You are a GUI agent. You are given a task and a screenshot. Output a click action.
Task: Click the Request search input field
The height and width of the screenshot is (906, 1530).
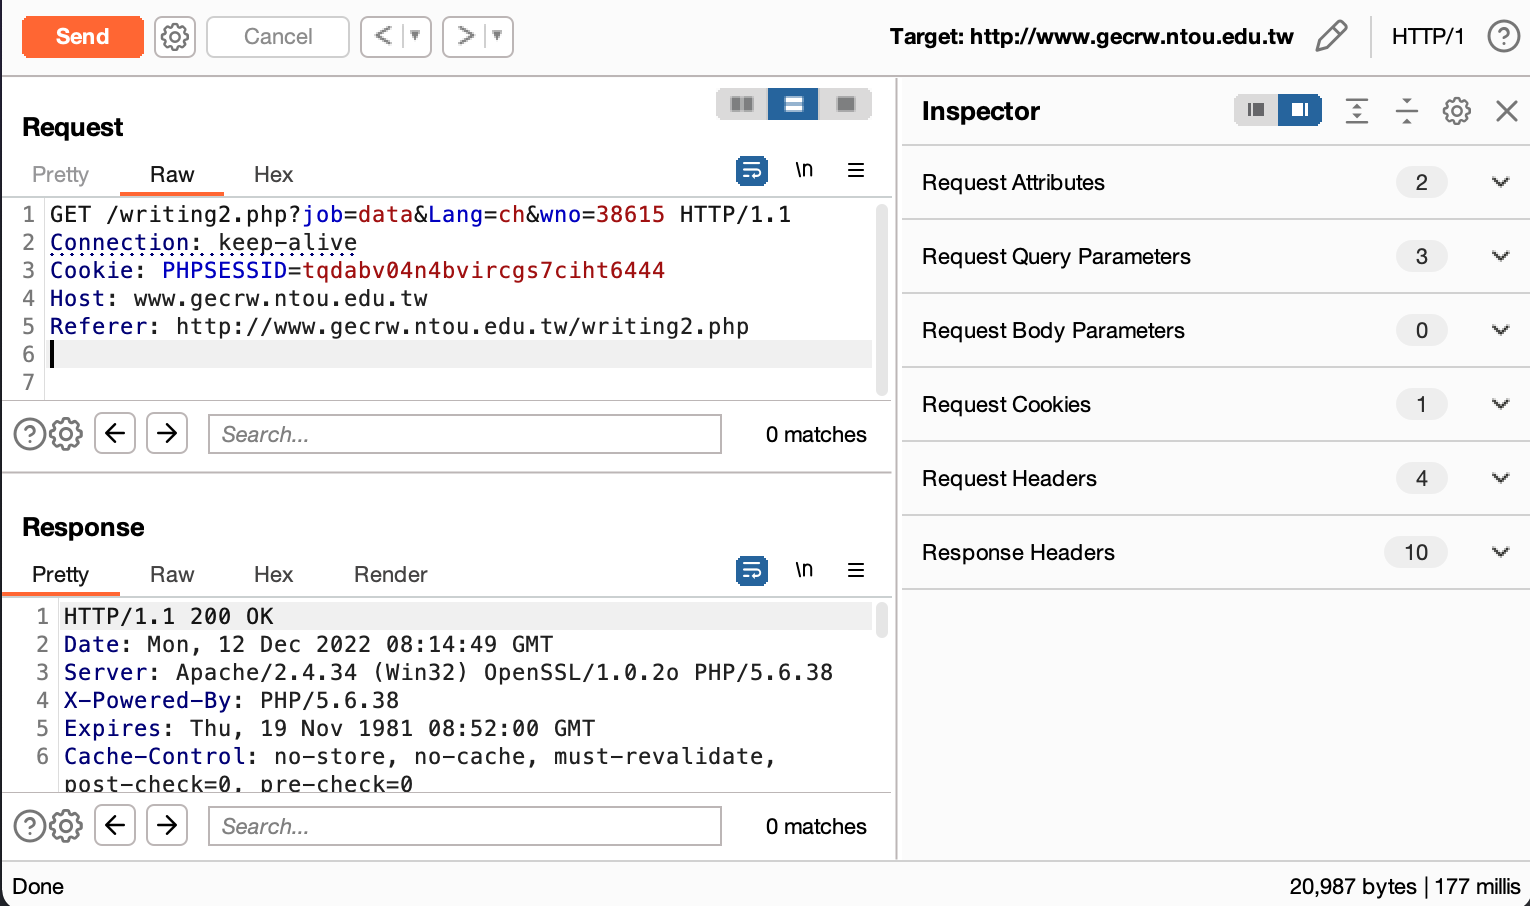click(465, 434)
